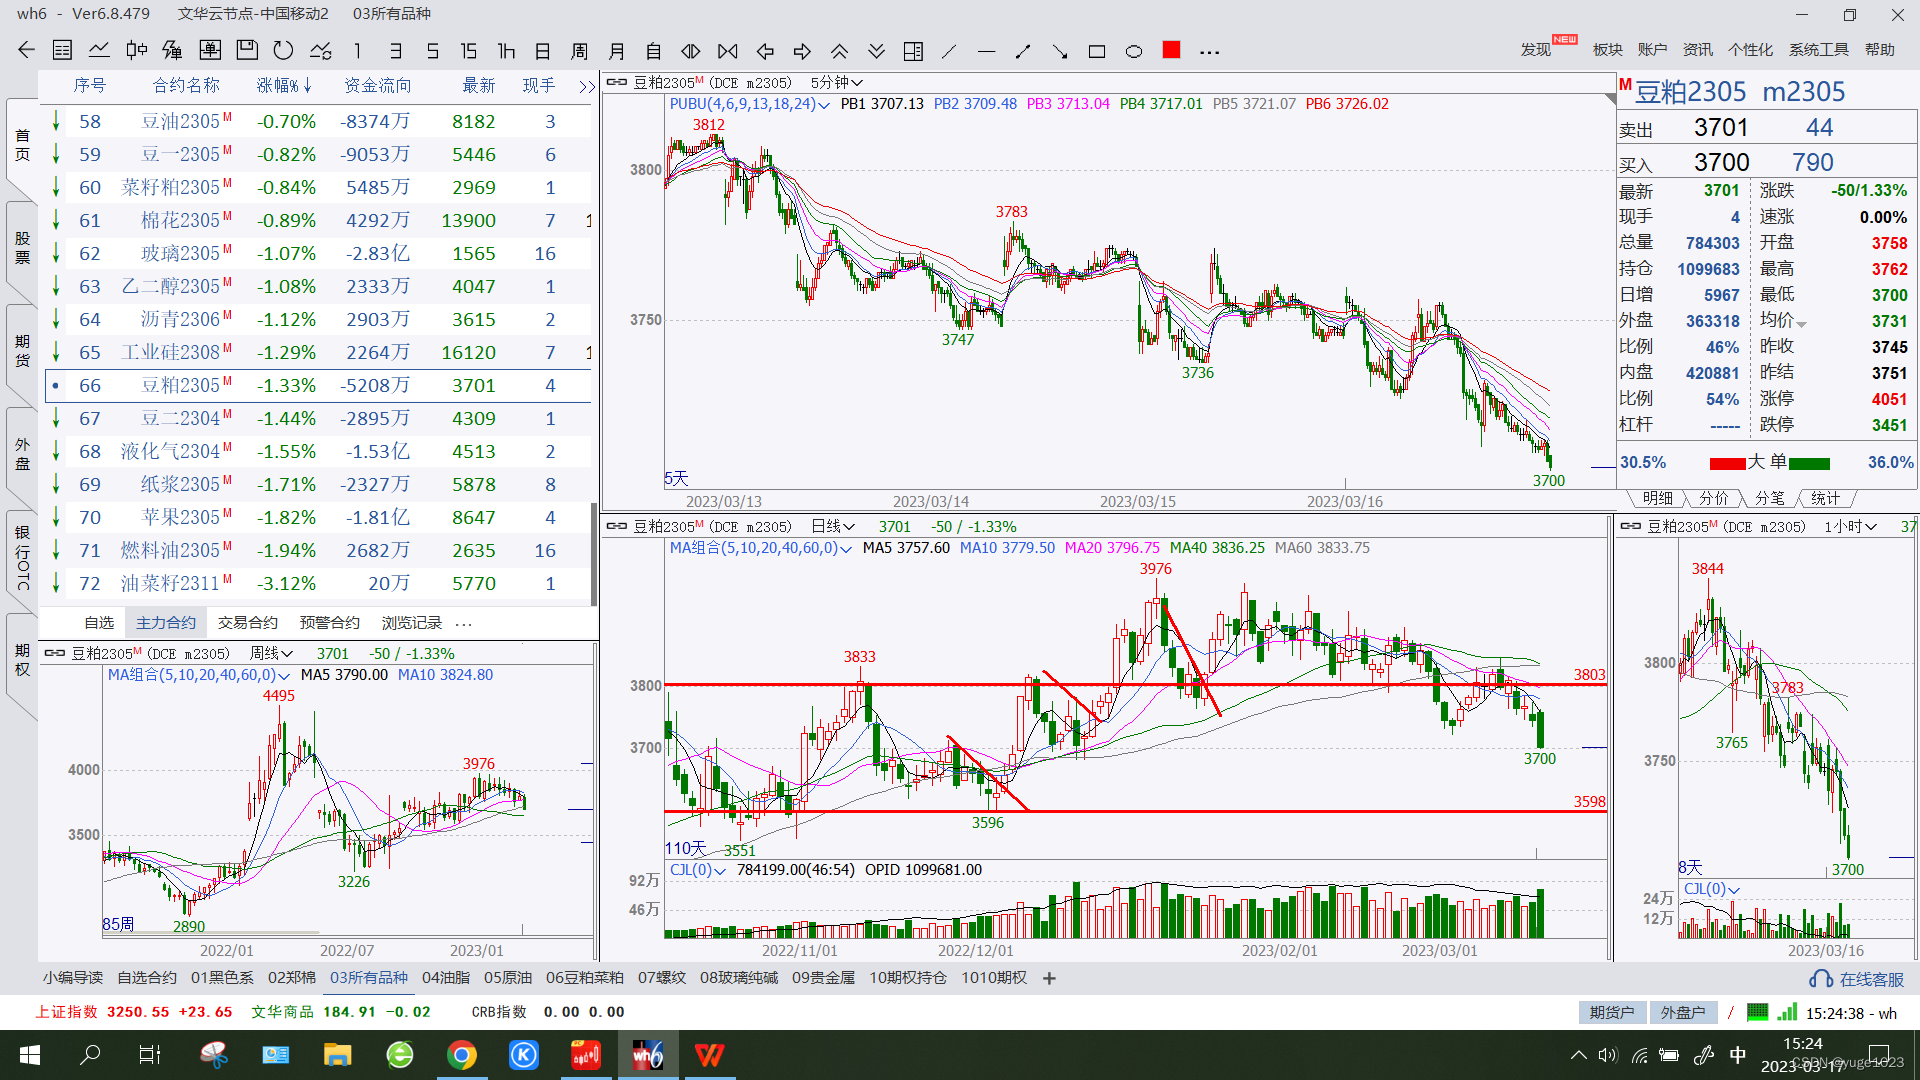
Task: Click the multi-window layout icon
Action: pos(913,50)
